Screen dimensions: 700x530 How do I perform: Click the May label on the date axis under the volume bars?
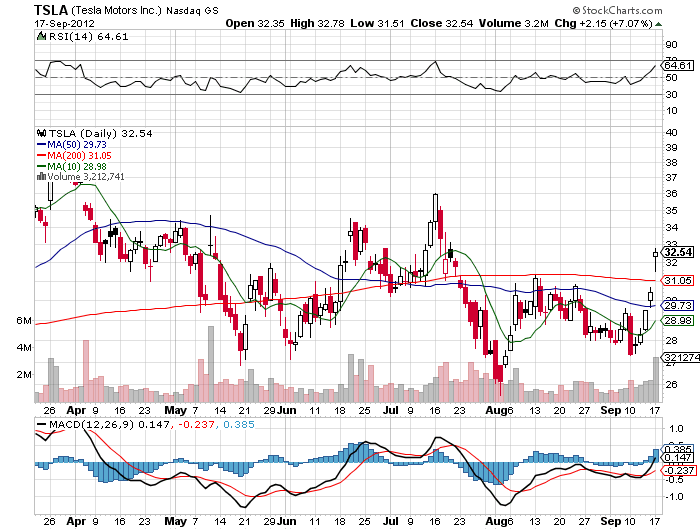click(x=175, y=410)
